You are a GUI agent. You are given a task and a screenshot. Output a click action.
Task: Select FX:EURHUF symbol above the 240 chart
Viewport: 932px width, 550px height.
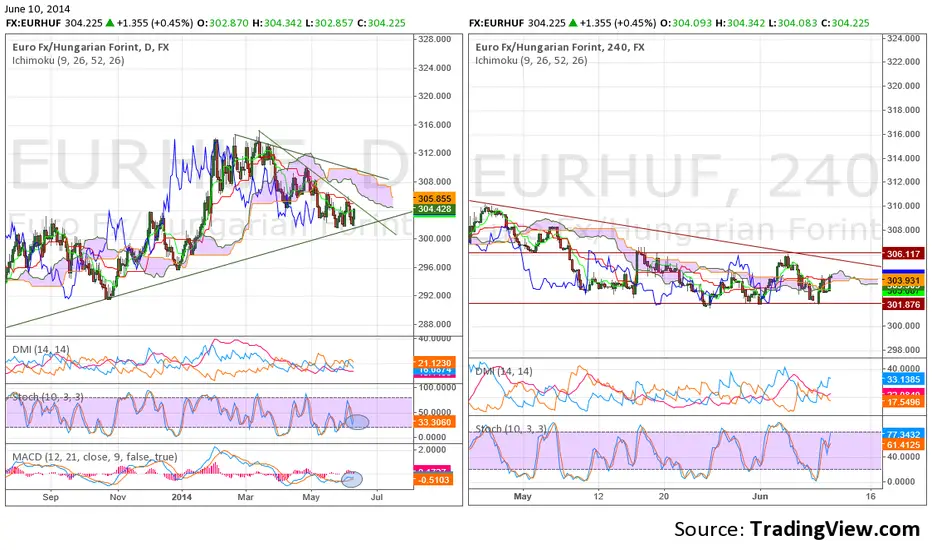[496, 23]
